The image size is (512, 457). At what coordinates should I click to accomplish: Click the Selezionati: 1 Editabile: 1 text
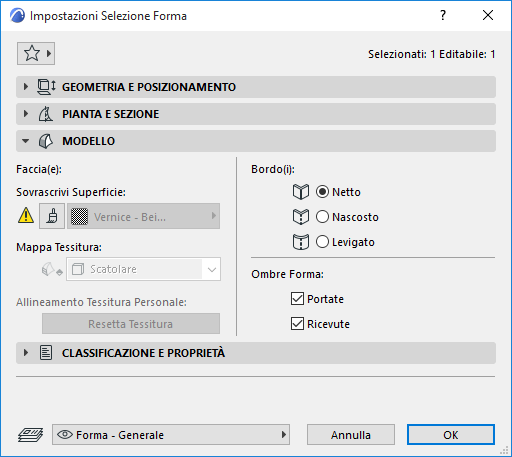(431, 54)
